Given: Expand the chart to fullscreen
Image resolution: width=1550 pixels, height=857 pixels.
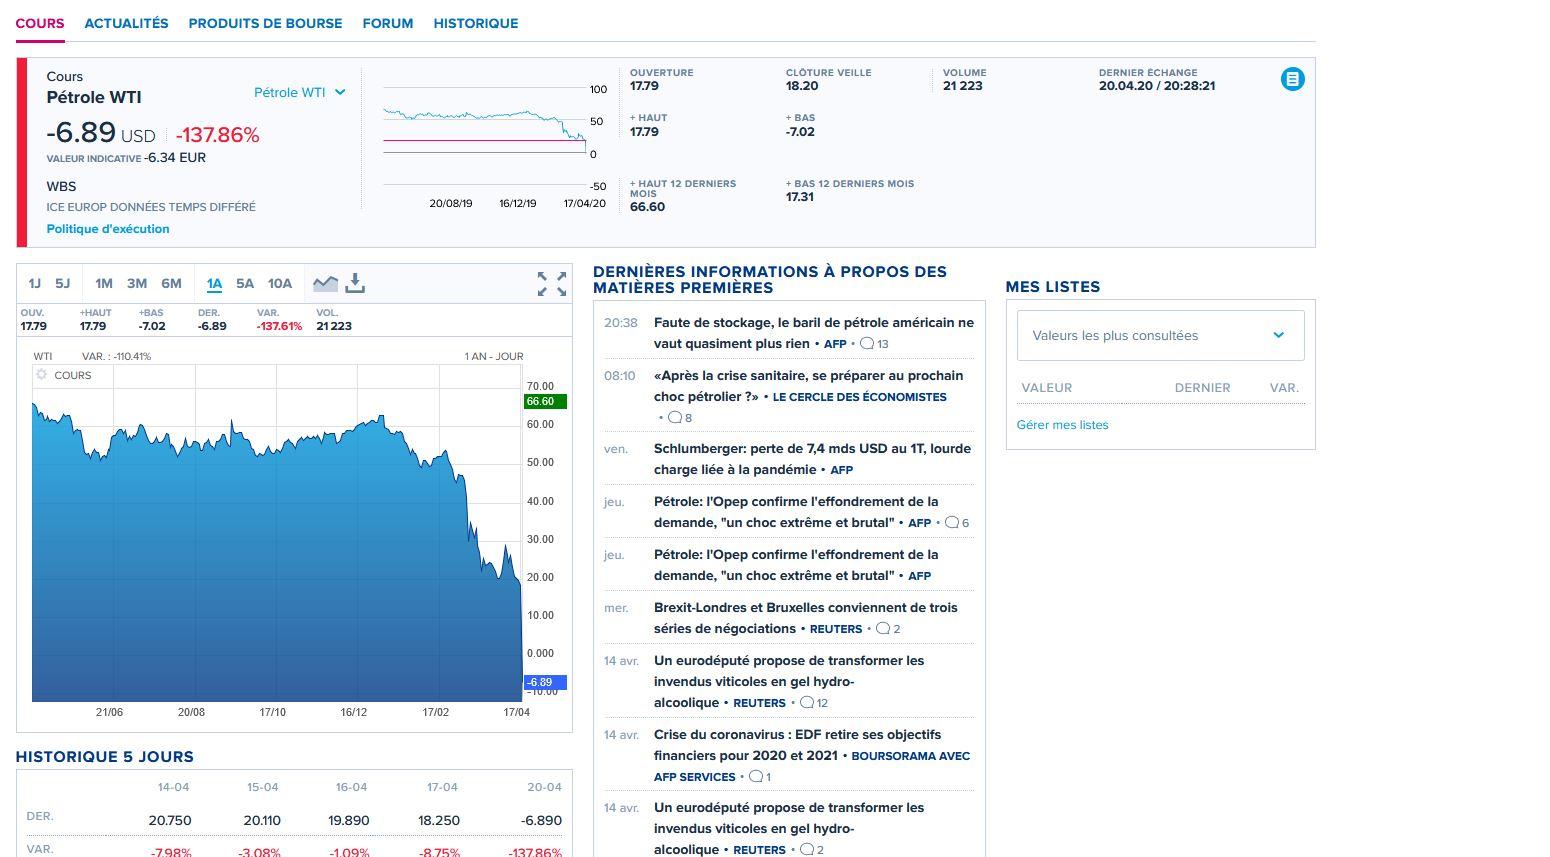Looking at the screenshot, I should click(551, 284).
